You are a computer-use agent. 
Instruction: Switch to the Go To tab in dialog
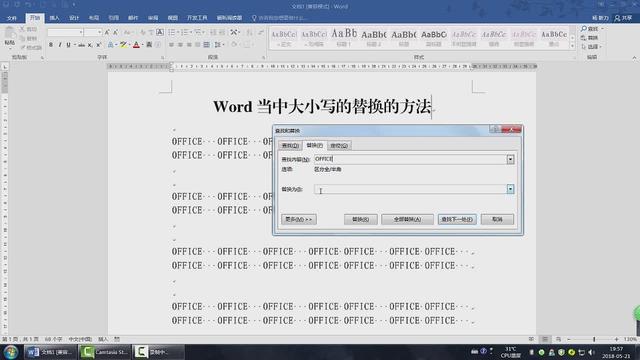[339, 146]
